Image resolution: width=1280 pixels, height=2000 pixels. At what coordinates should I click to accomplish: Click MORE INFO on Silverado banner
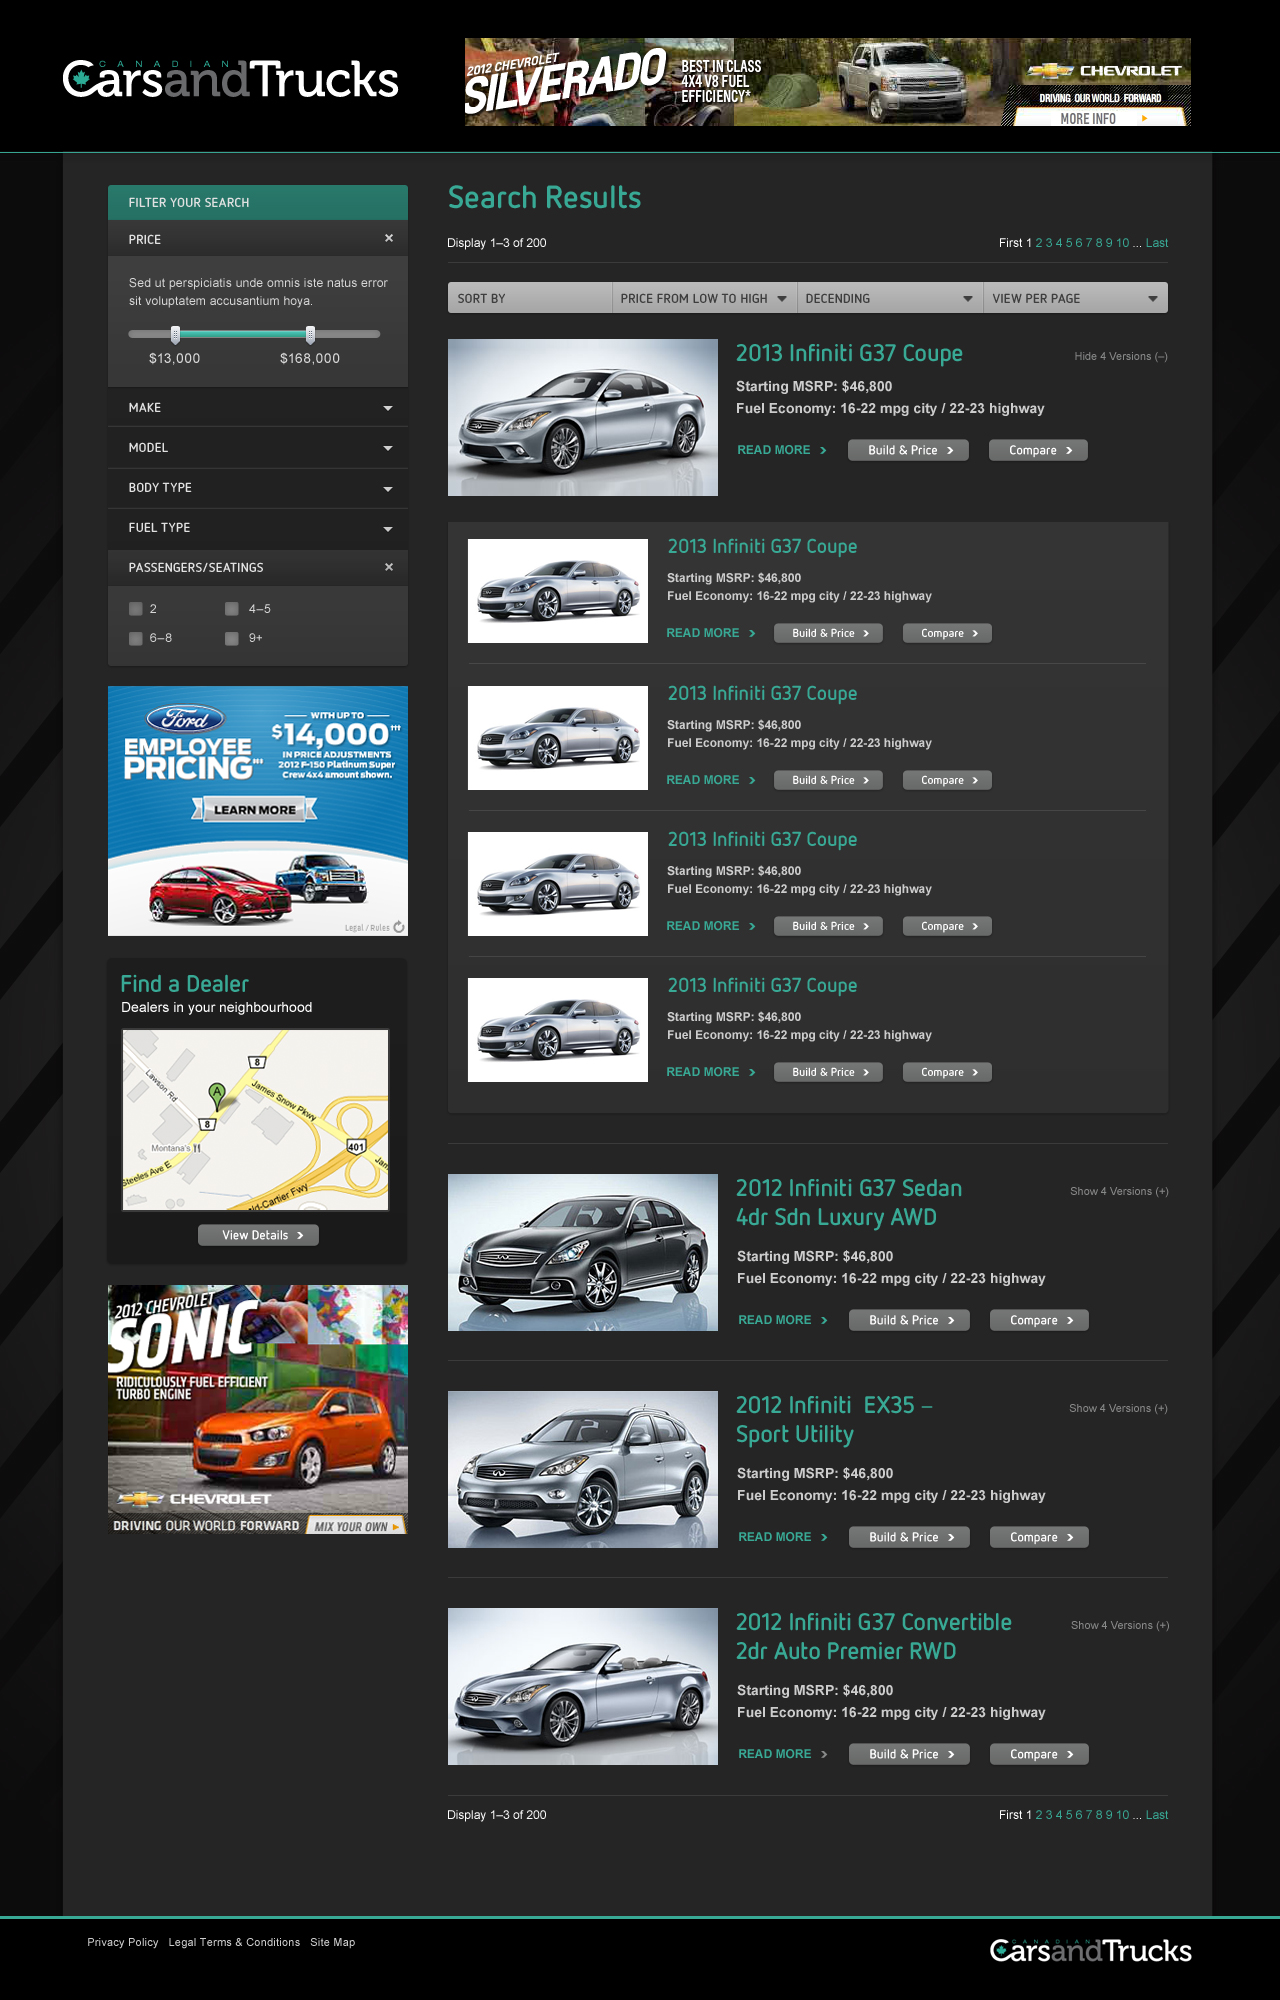click(1100, 118)
